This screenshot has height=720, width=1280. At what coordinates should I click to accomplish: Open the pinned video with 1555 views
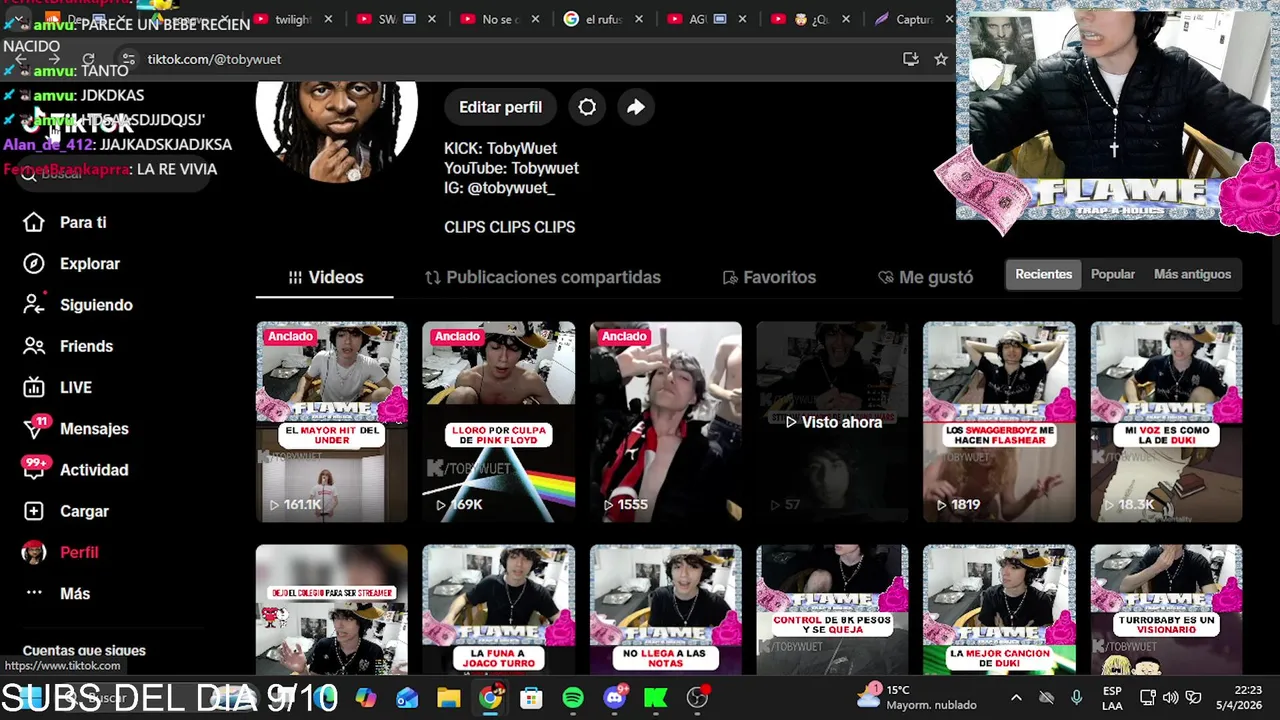tap(665, 422)
